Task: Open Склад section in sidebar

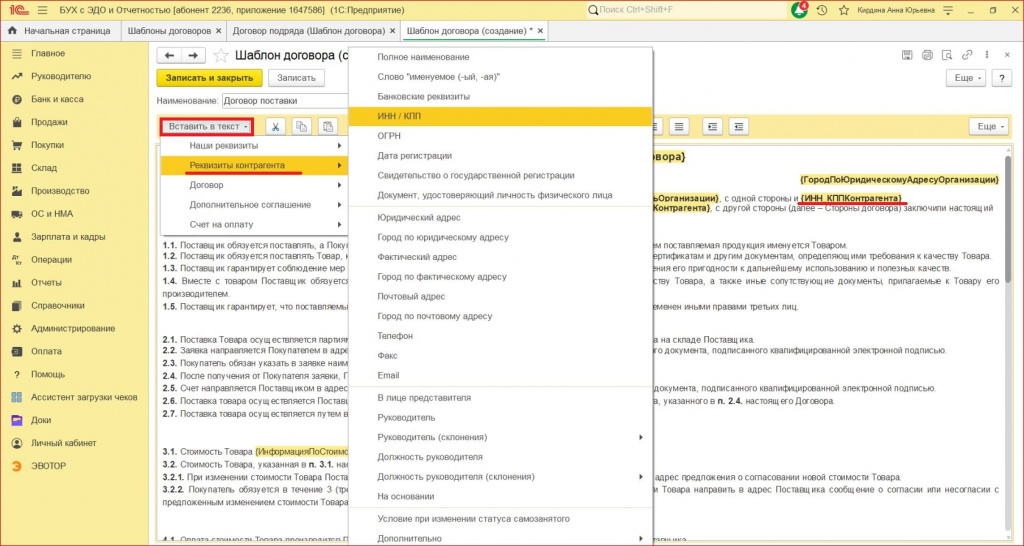Action: 44,168
